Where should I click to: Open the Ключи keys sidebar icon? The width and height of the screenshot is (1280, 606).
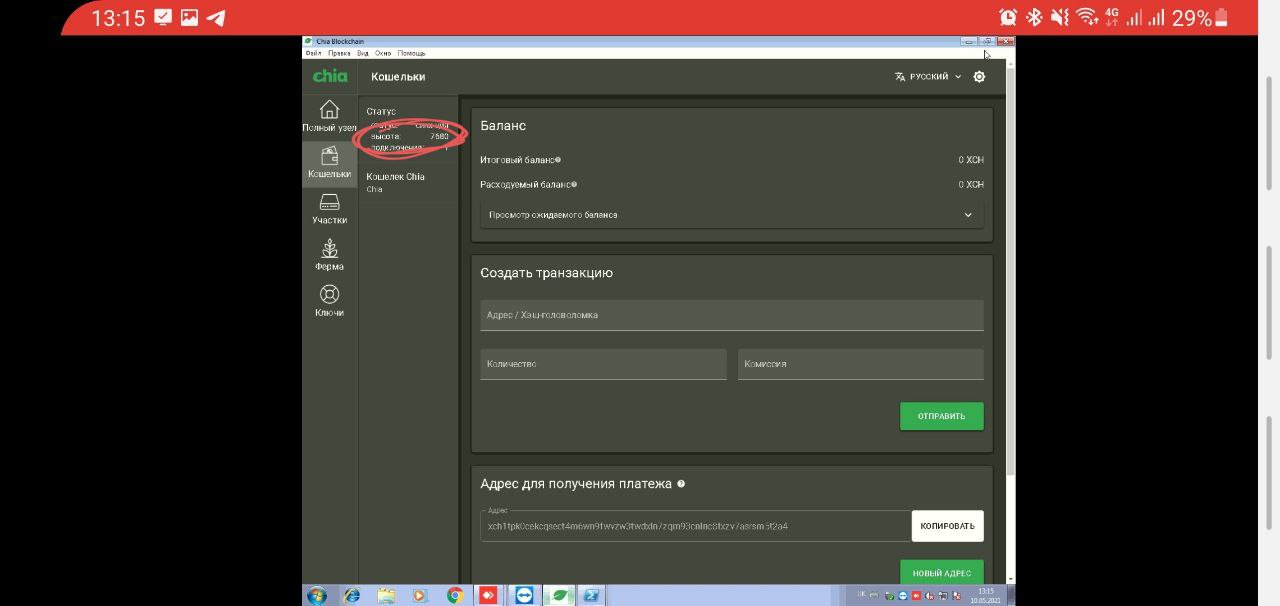tap(329, 301)
